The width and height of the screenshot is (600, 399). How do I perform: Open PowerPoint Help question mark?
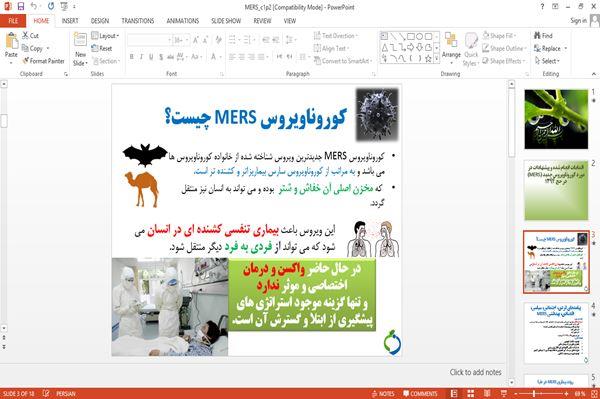coord(542,7)
